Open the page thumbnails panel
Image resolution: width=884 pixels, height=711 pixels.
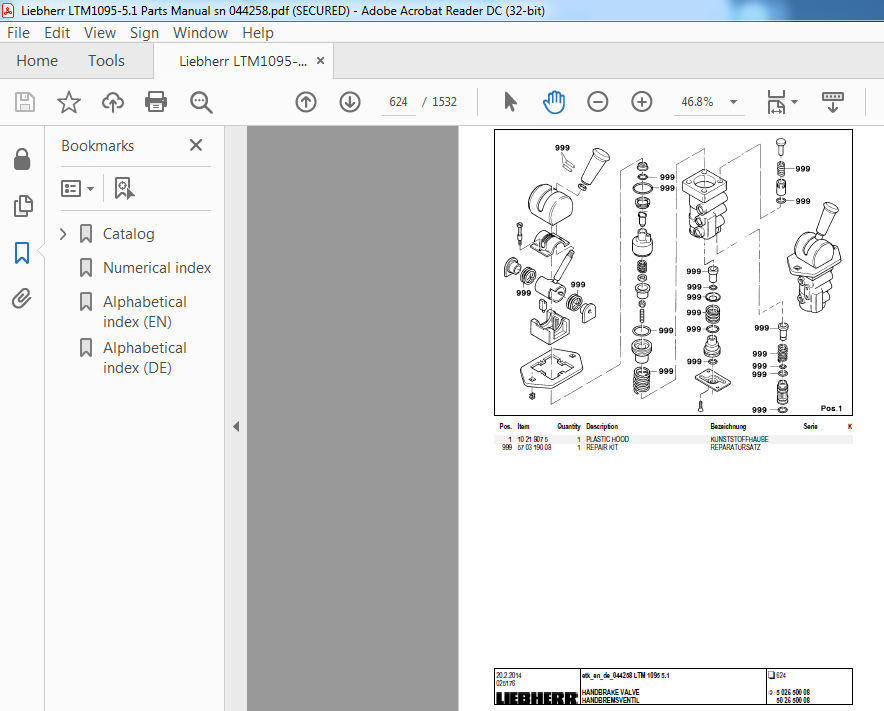[x=23, y=206]
